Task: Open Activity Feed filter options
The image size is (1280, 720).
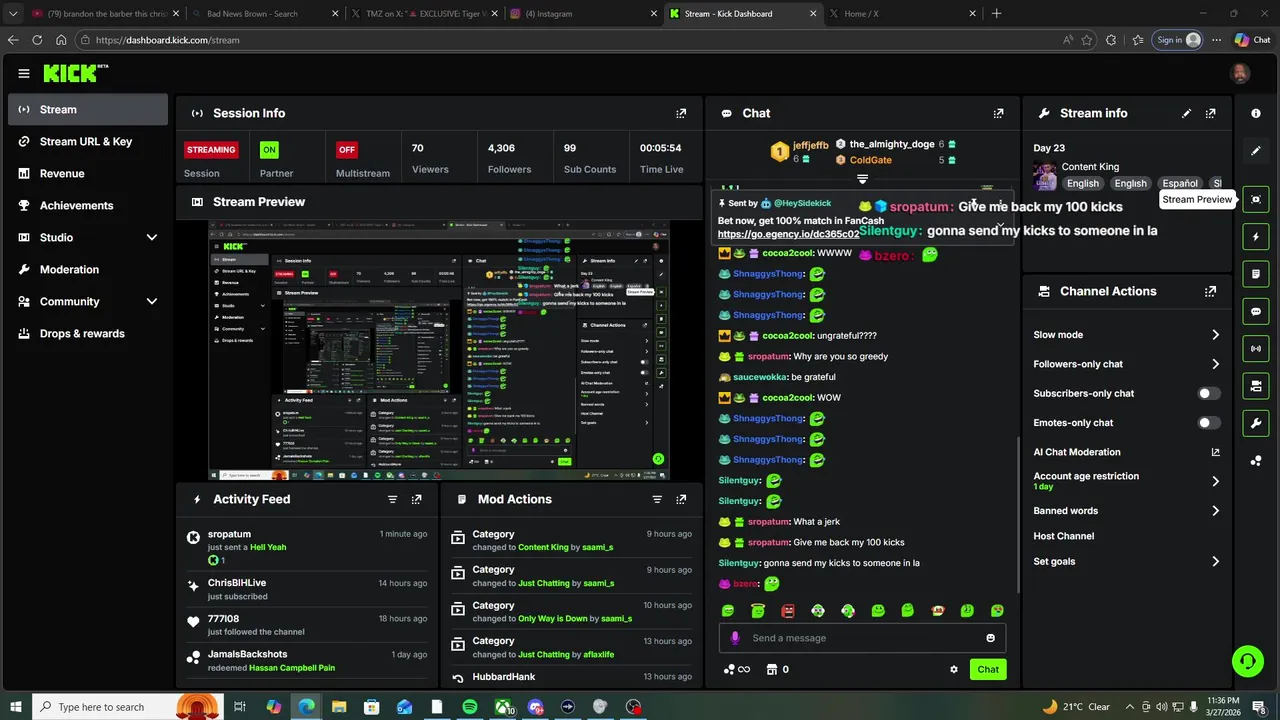Action: (x=392, y=499)
